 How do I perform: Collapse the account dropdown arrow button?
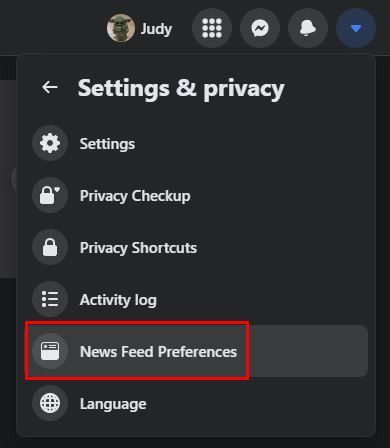[x=356, y=28]
